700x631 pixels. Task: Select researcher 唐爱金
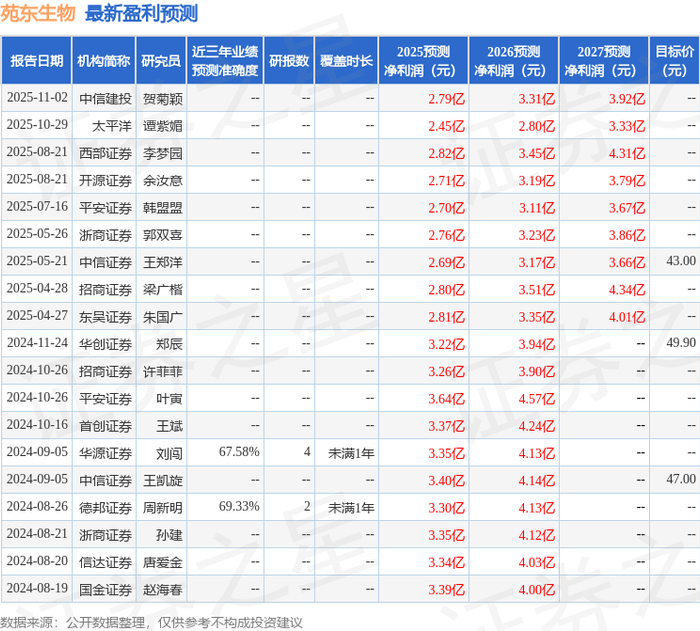162,562
